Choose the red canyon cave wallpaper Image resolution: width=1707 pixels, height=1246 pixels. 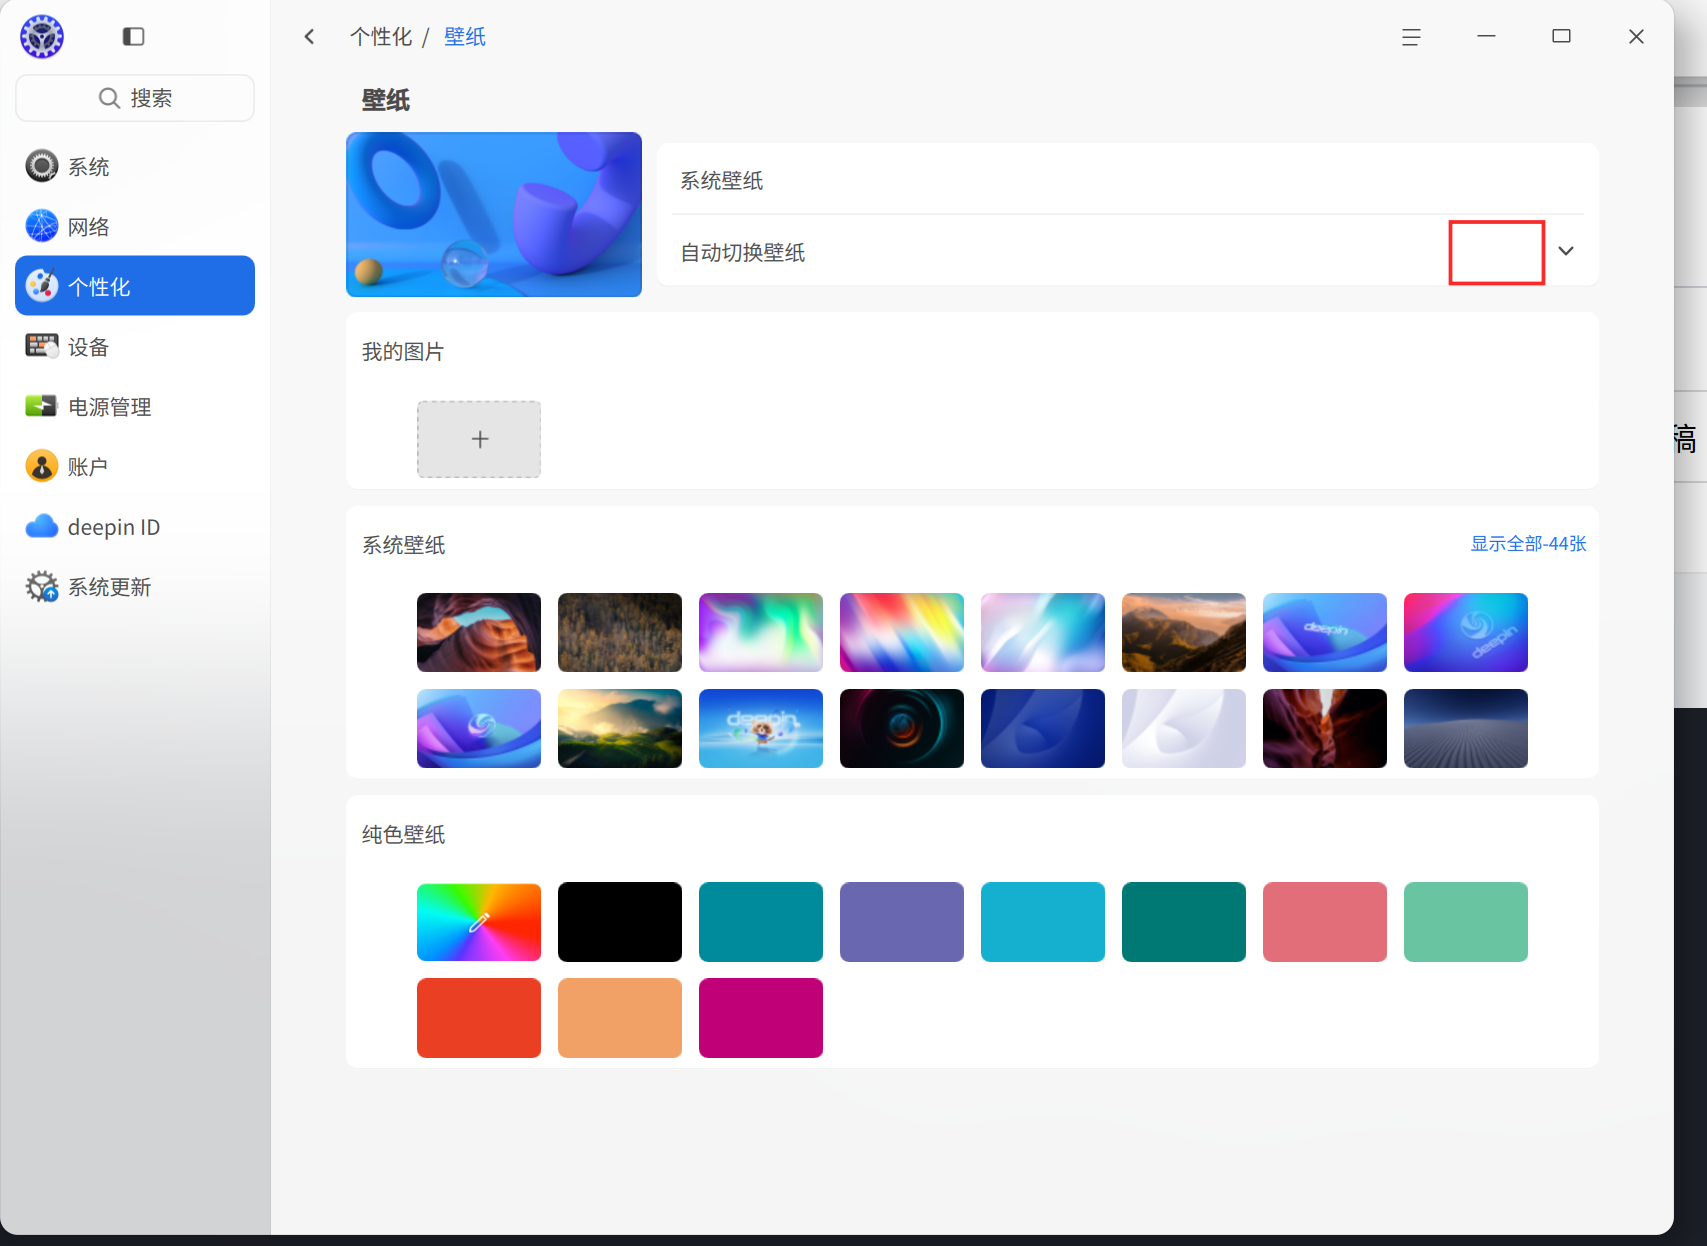click(479, 632)
